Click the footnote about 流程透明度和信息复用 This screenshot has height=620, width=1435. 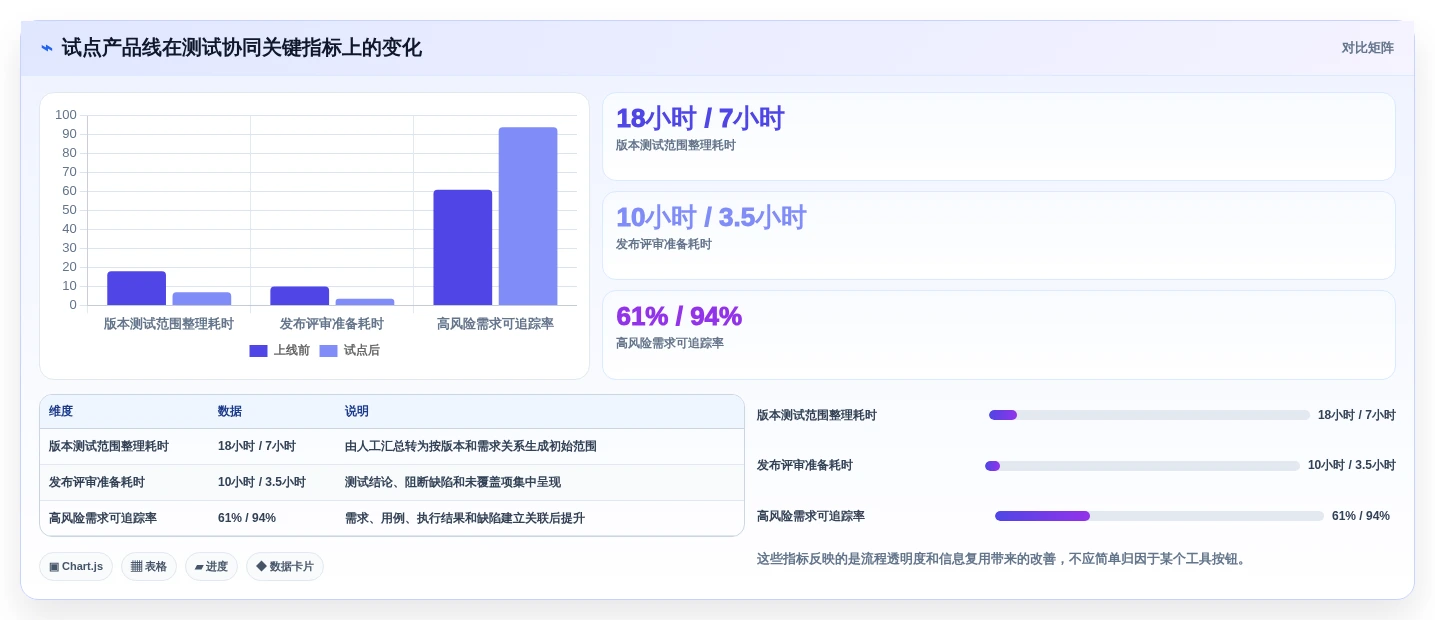(1003, 559)
